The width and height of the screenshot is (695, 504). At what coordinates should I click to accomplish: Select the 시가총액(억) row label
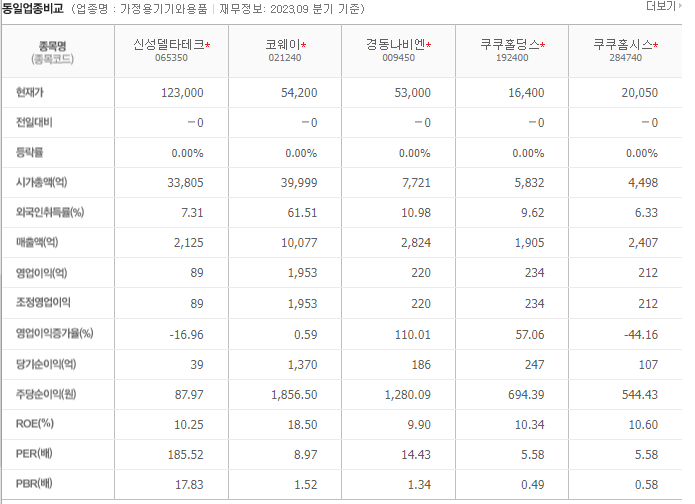coord(41,182)
